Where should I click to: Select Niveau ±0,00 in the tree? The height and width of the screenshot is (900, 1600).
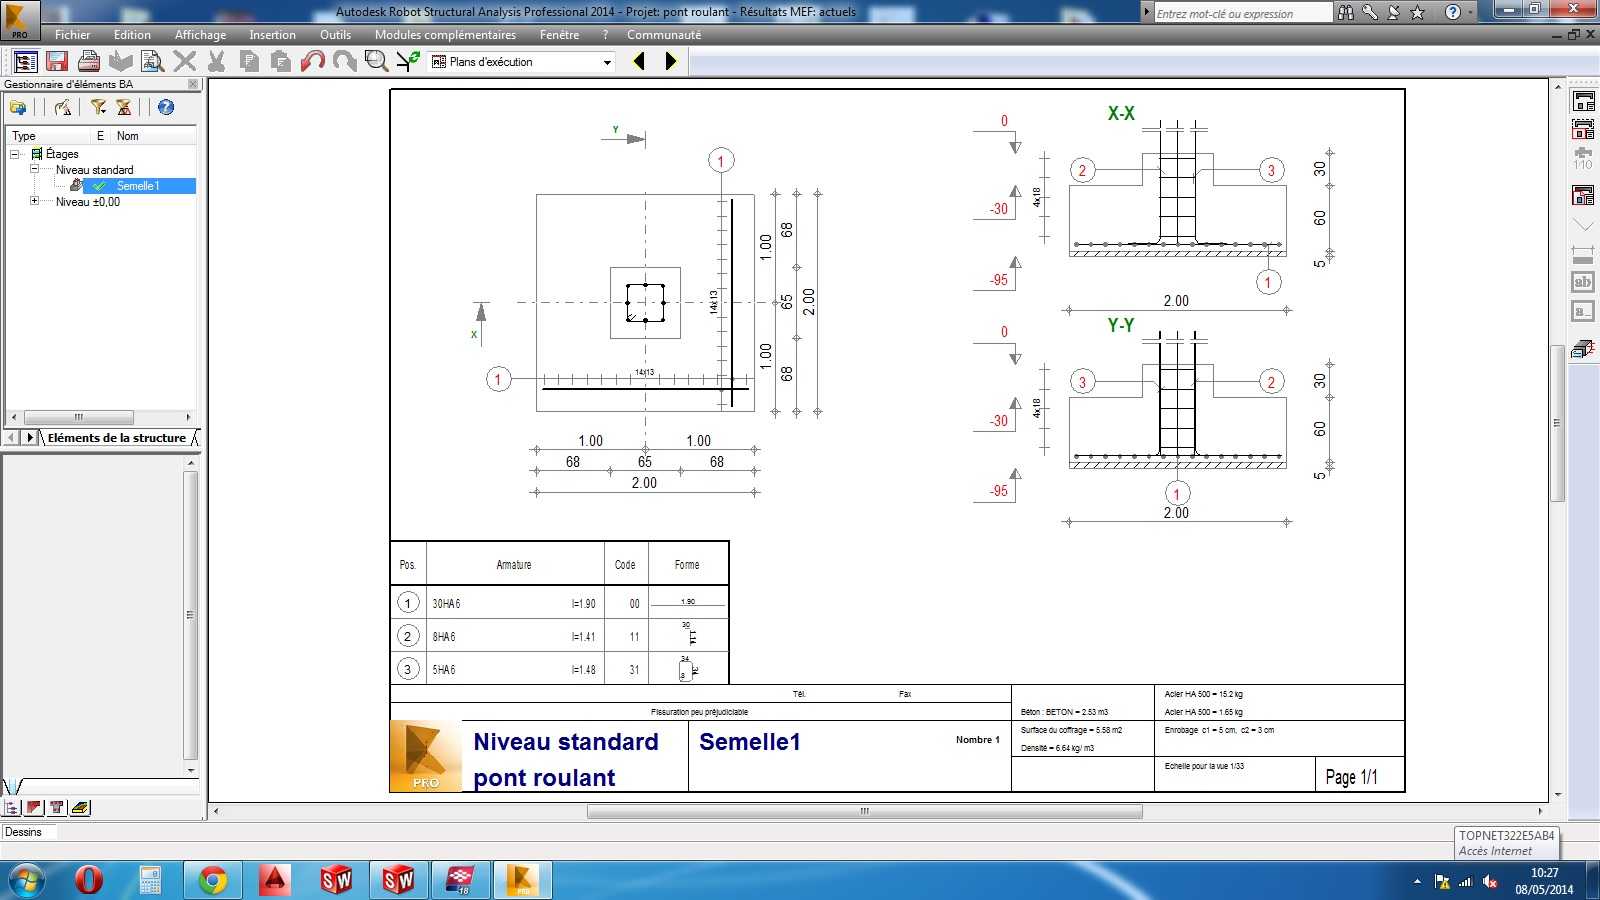pyautogui.click(x=88, y=202)
